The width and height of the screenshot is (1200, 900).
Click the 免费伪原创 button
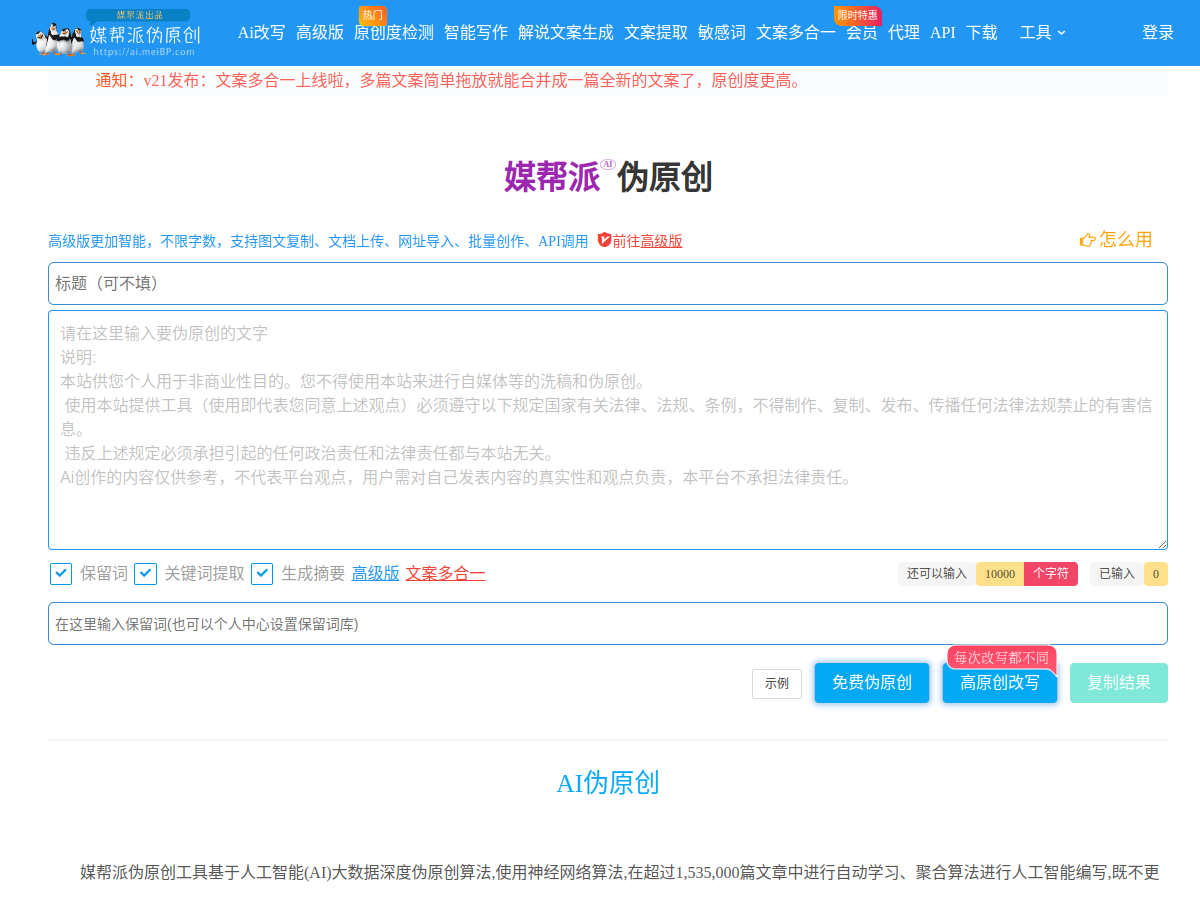[x=872, y=683]
